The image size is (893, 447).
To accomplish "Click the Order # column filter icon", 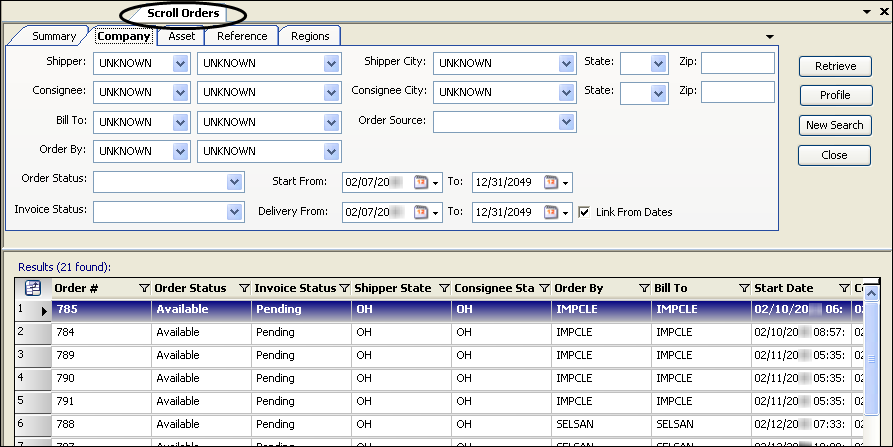I will pos(144,288).
